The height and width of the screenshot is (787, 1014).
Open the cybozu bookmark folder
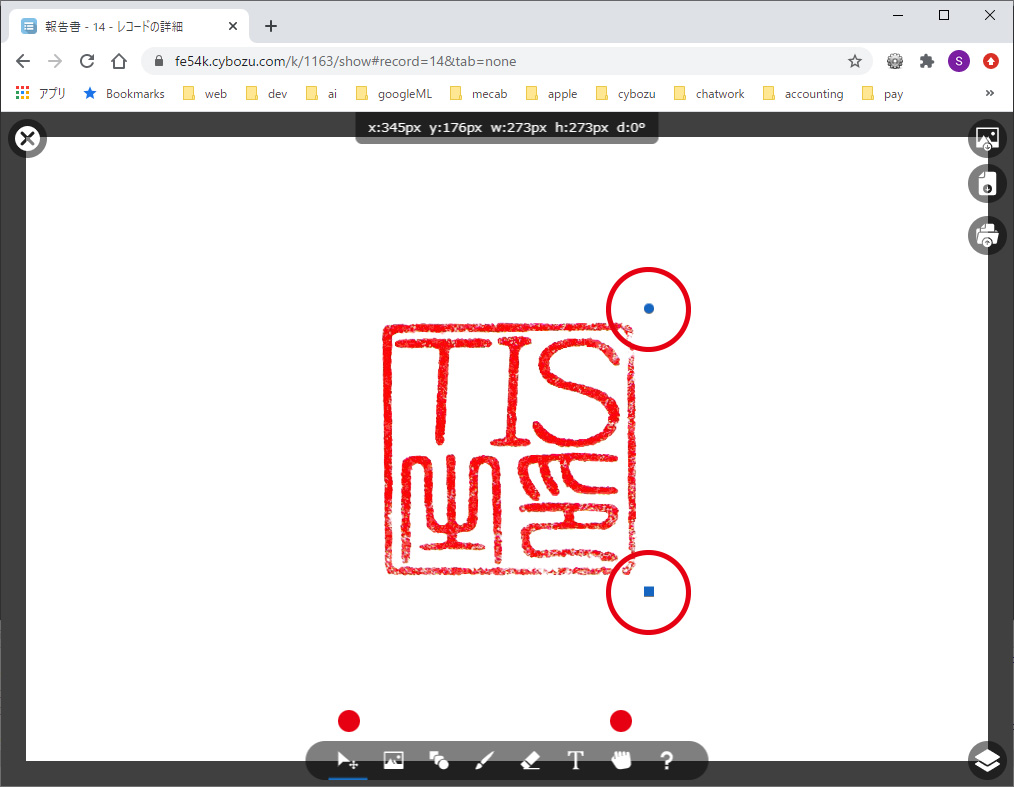click(626, 94)
